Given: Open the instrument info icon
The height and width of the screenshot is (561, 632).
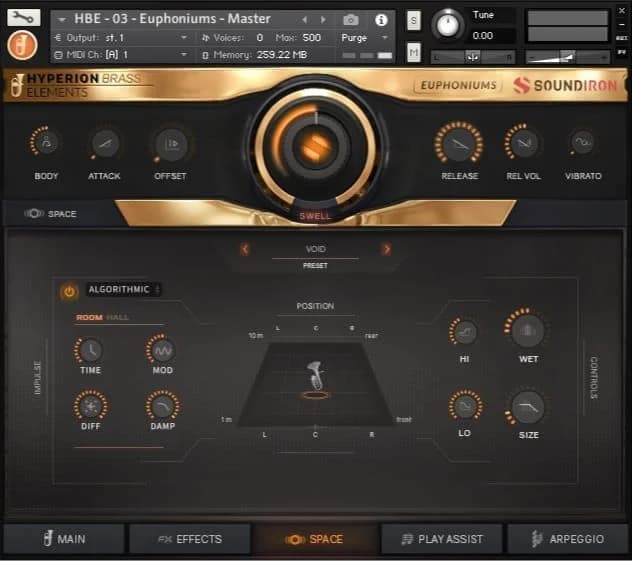Looking at the screenshot, I should [x=381, y=19].
